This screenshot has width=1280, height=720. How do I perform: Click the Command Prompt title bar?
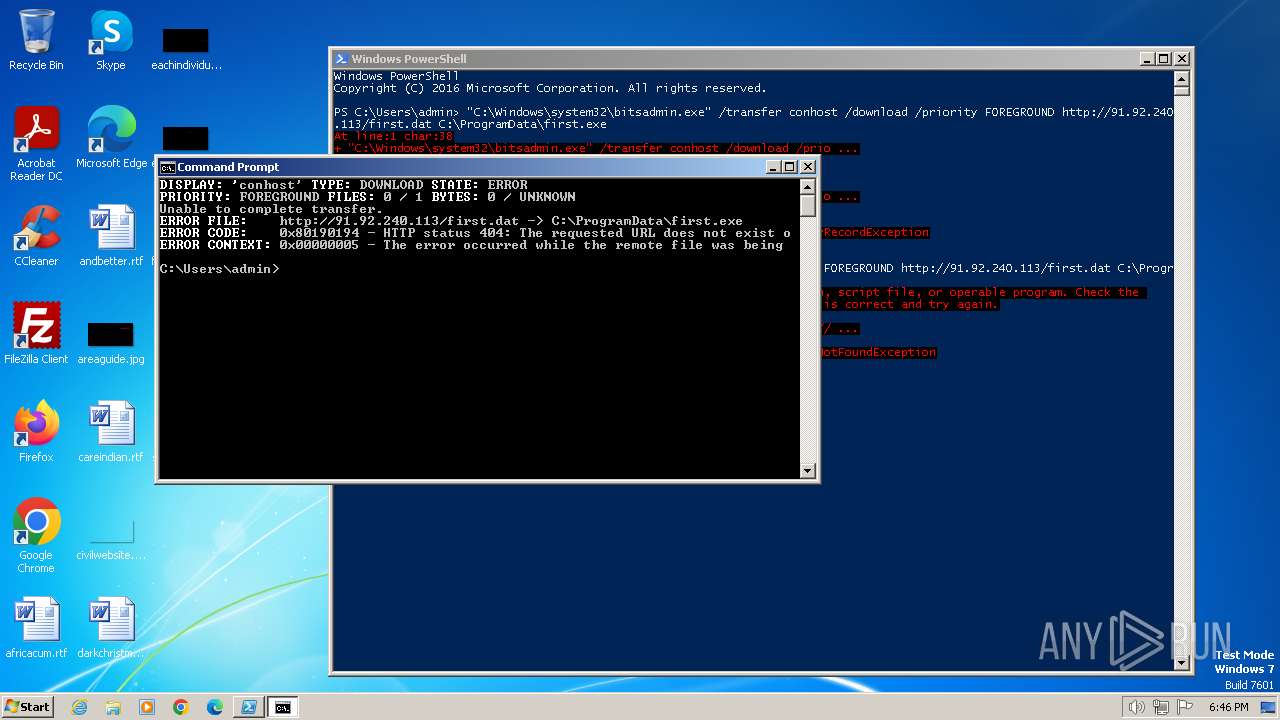point(470,167)
